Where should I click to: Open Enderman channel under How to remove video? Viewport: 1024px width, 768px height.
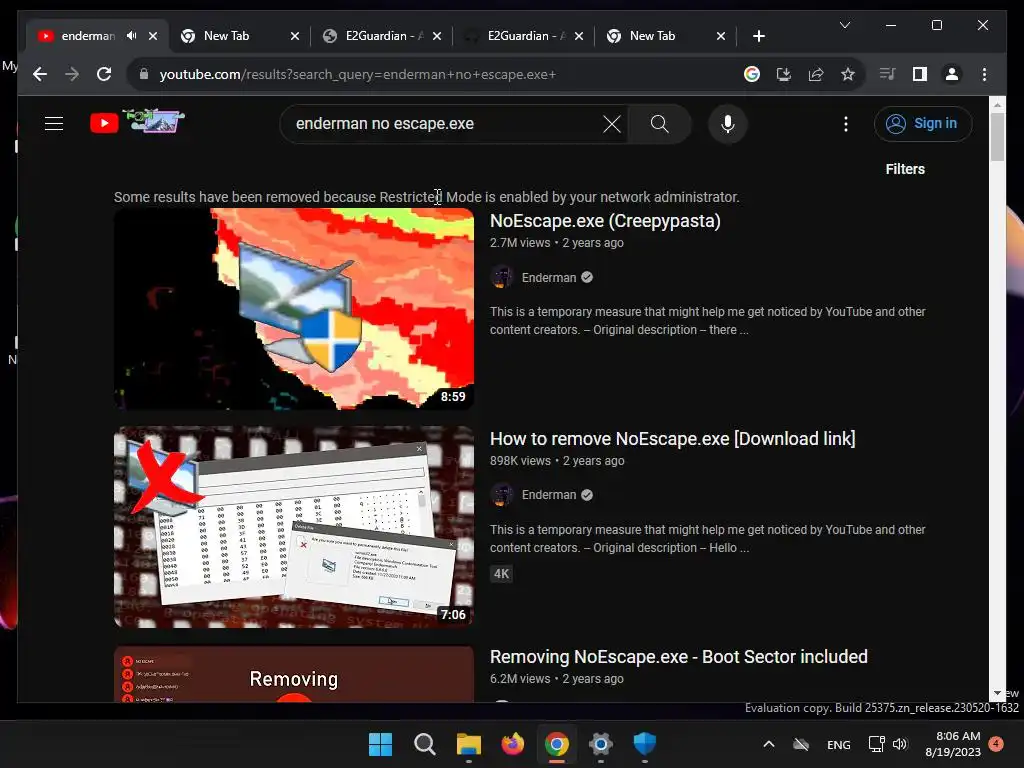549,495
